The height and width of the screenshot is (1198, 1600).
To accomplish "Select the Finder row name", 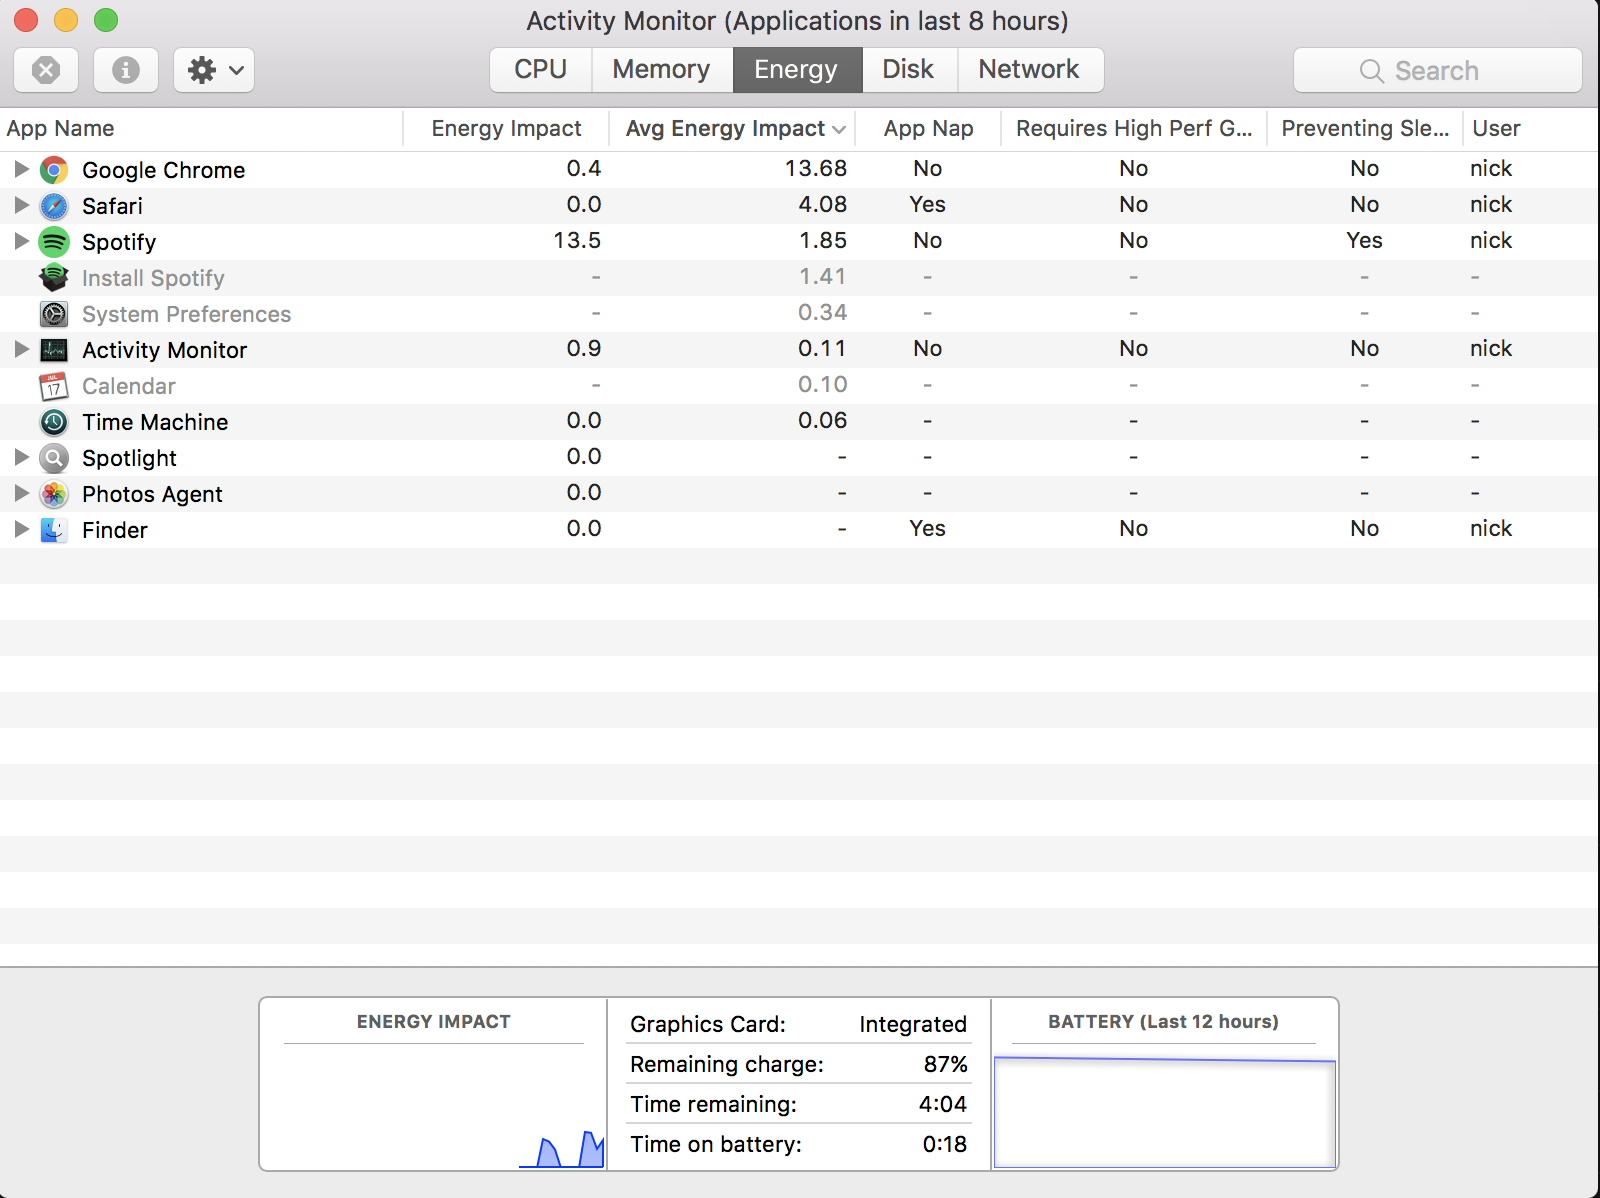I will pos(115,530).
